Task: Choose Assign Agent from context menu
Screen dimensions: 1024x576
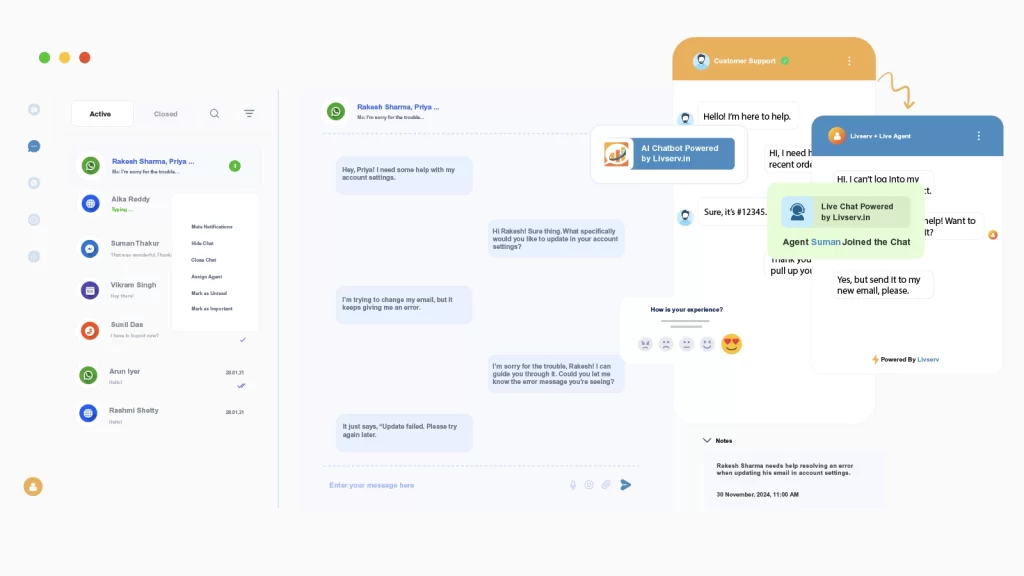Action: click(x=207, y=276)
